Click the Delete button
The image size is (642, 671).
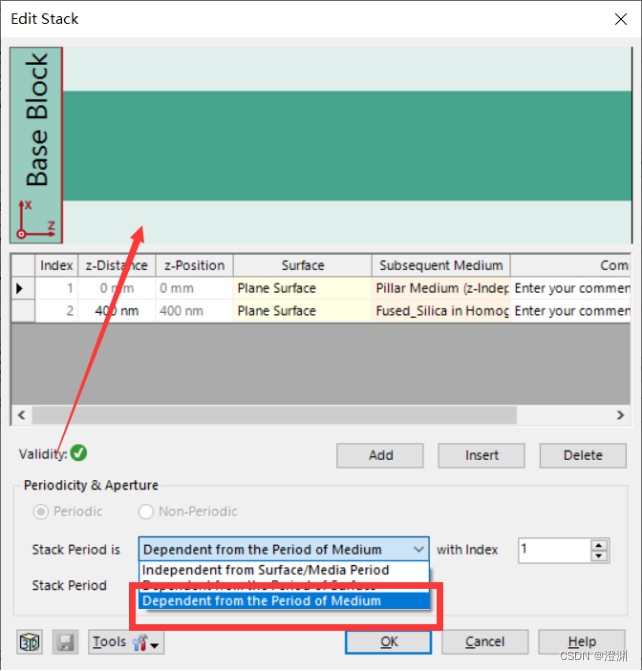coord(583,455)
